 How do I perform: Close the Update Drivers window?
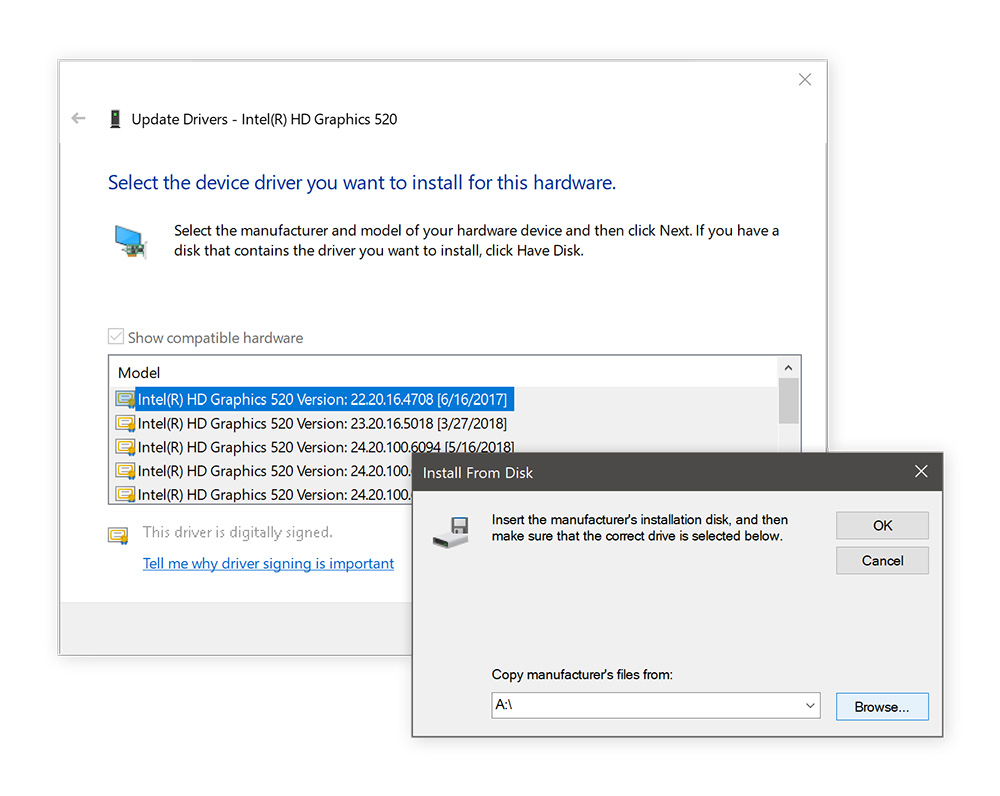coord(805,79)
